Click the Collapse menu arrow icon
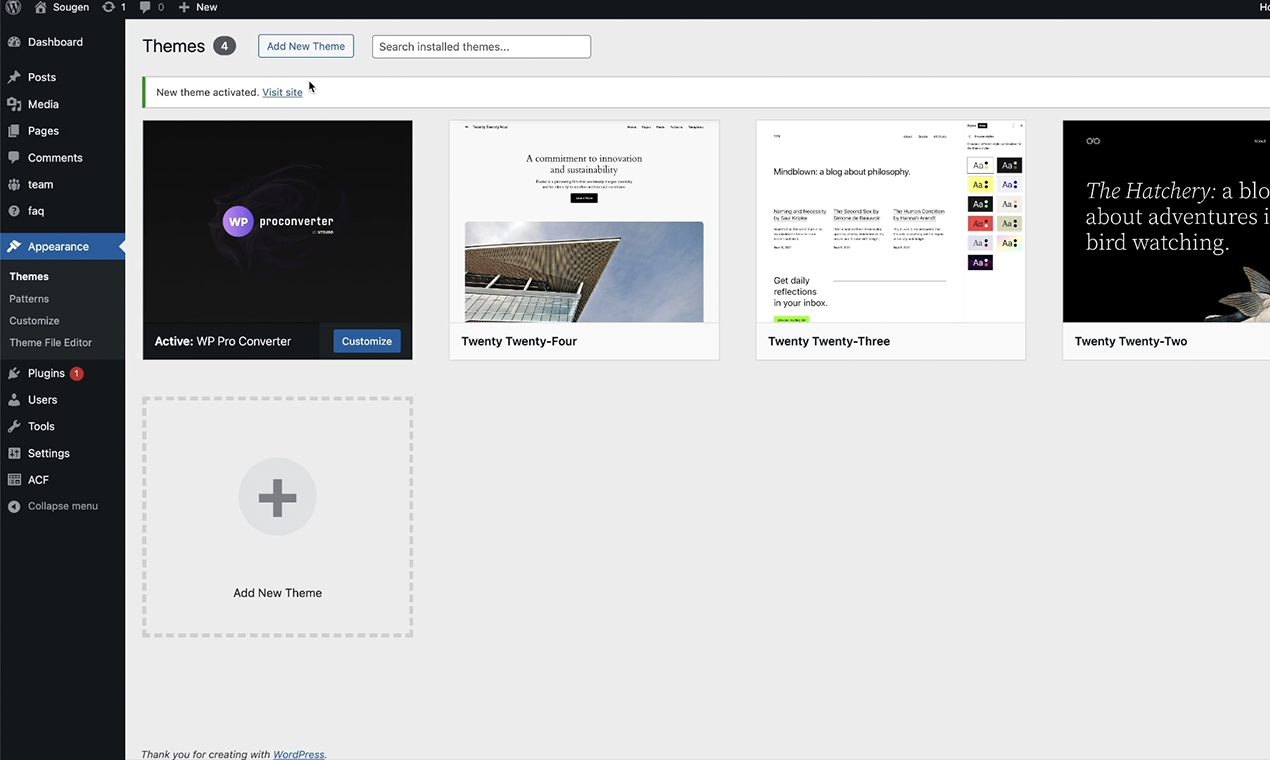 pos(14,506)
